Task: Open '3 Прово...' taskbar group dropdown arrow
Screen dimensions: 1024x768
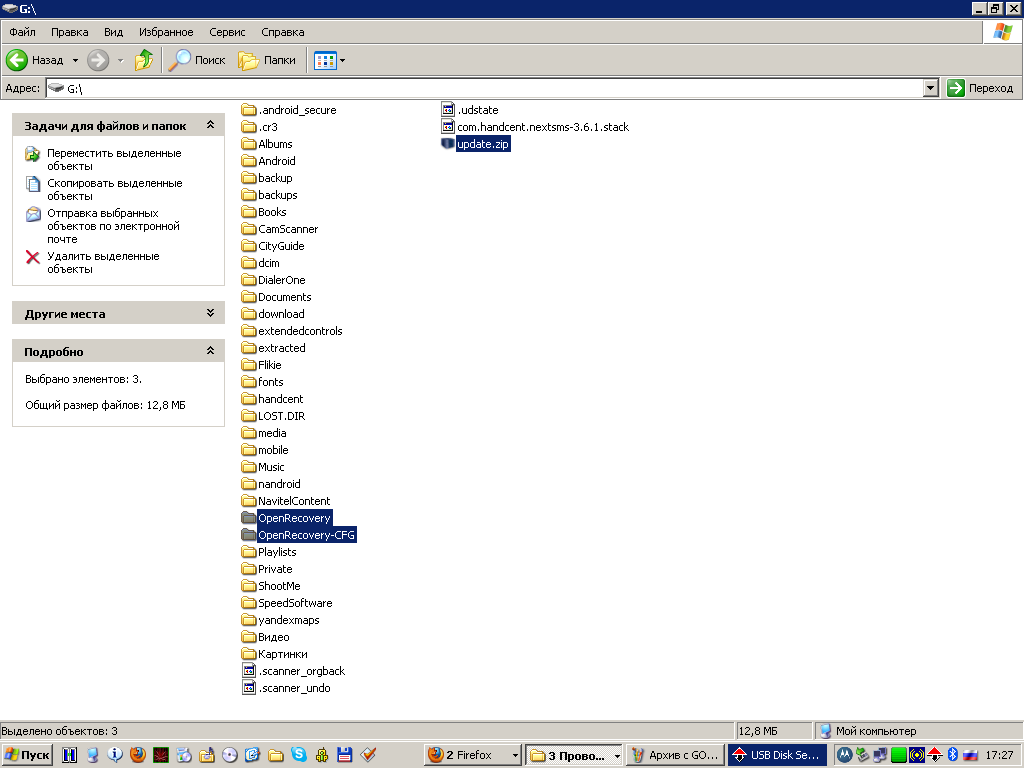Action: tap(617, 756)
